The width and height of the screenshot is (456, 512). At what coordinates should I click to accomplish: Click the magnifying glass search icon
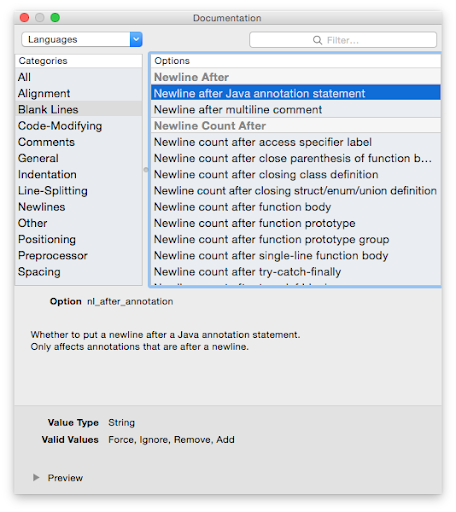pyautogui.click(x=317, y=40)
